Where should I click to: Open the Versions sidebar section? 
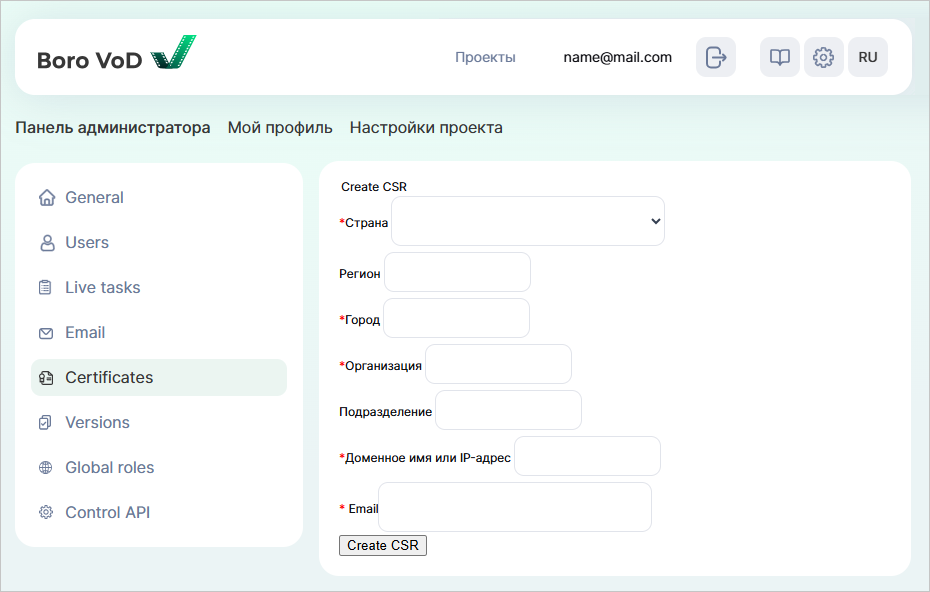(x=159, y=422)
